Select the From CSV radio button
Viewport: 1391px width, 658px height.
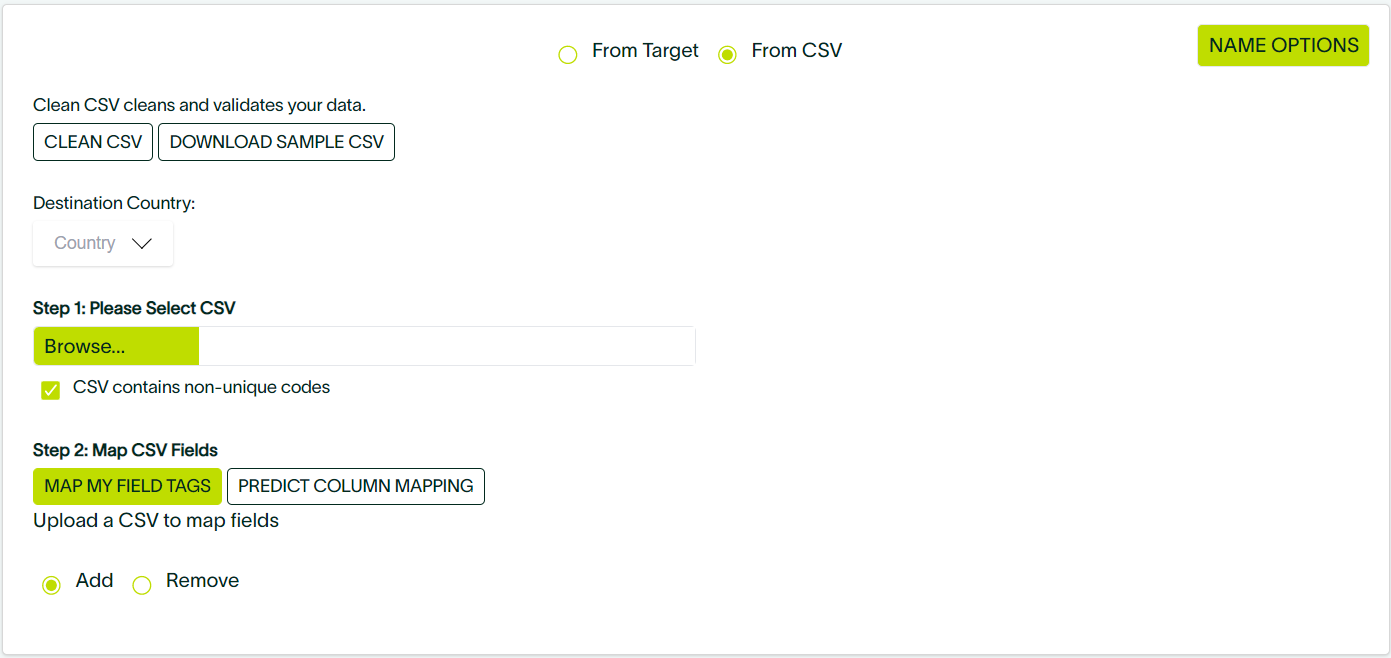[x=727, y=55]
